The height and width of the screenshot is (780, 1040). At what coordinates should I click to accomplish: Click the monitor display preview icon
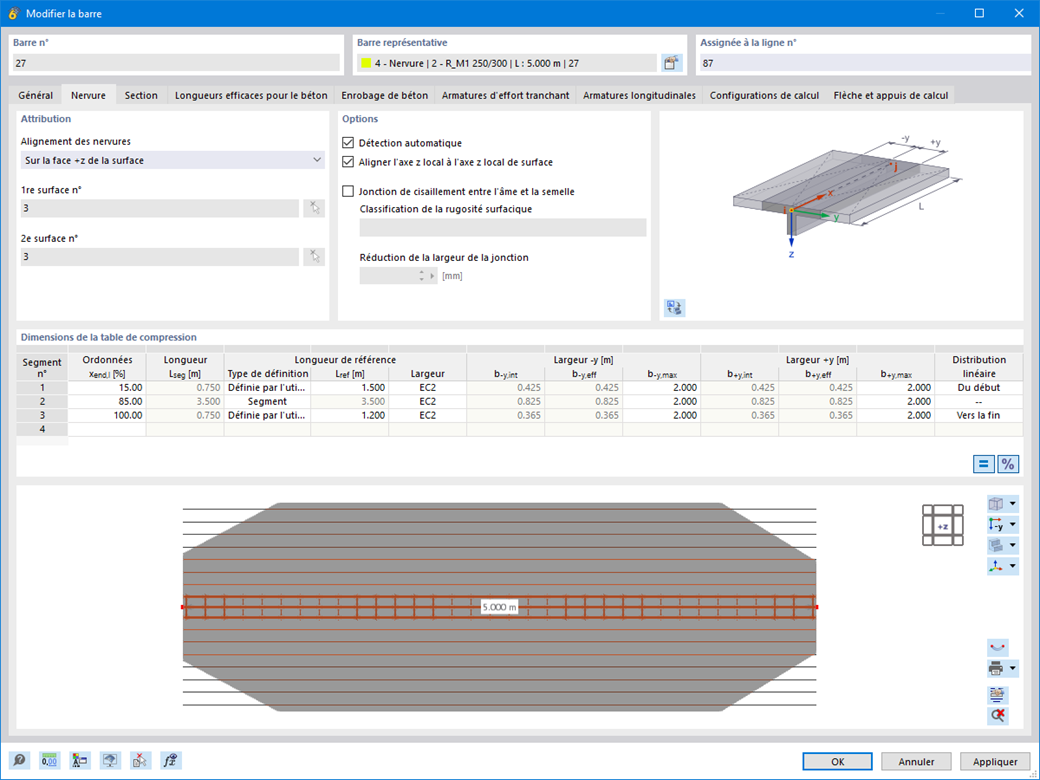[110, 760]
